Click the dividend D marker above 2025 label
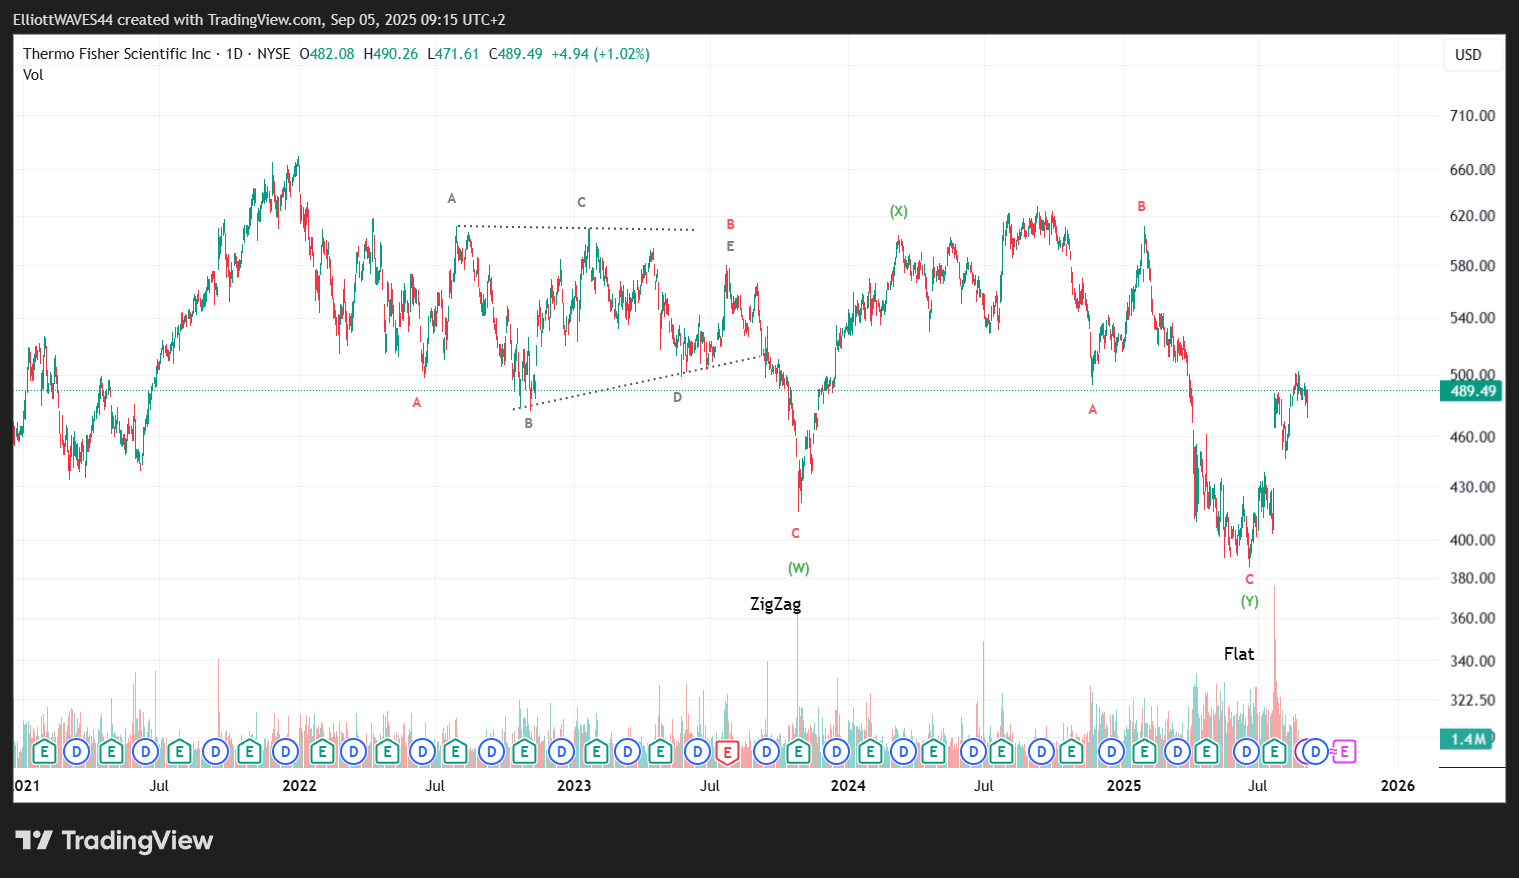Screen dimensions: 1519x878 (x=1111, y=752)
